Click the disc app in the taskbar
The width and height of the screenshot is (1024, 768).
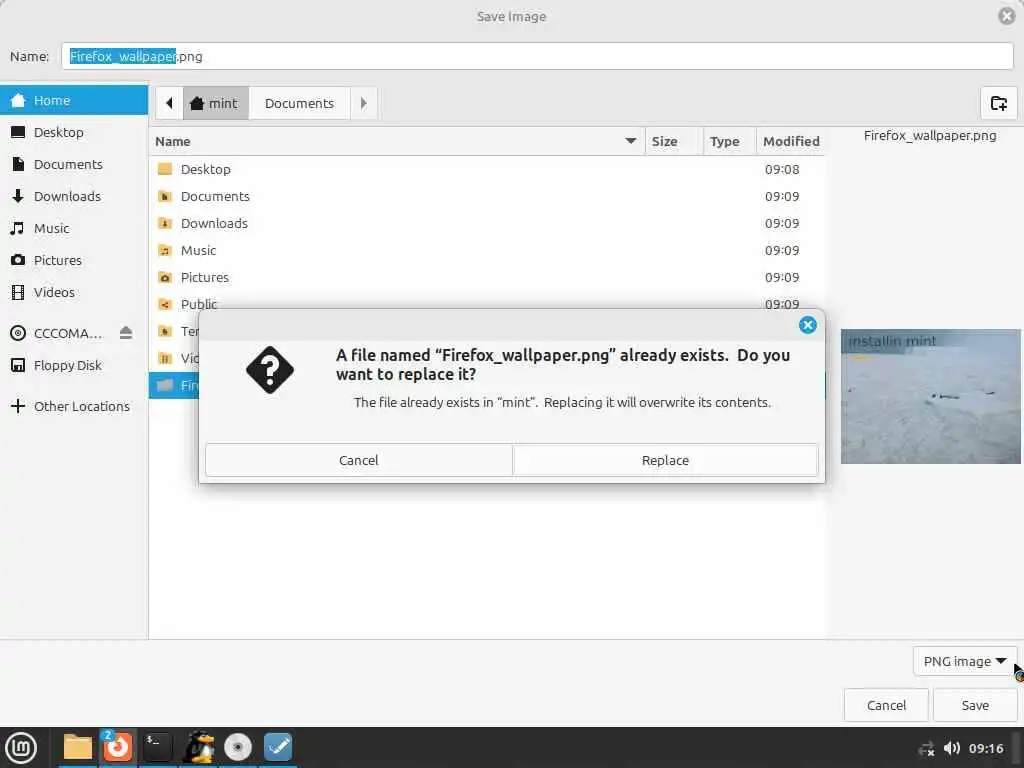click(238, 747)
